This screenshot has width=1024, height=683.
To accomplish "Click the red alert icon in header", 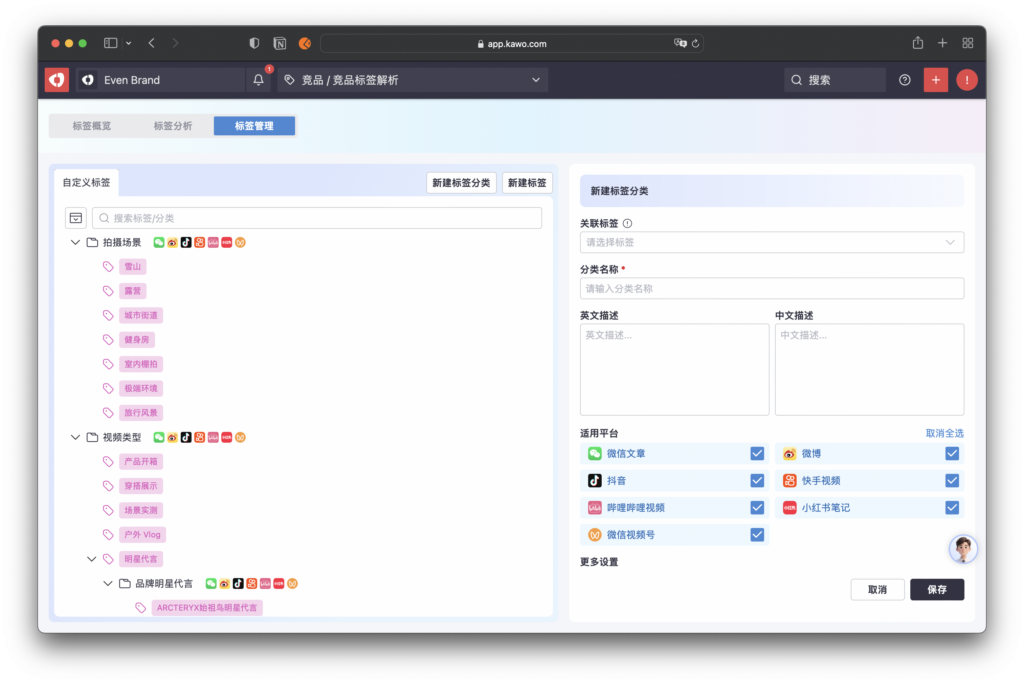I will click(966, 80).
